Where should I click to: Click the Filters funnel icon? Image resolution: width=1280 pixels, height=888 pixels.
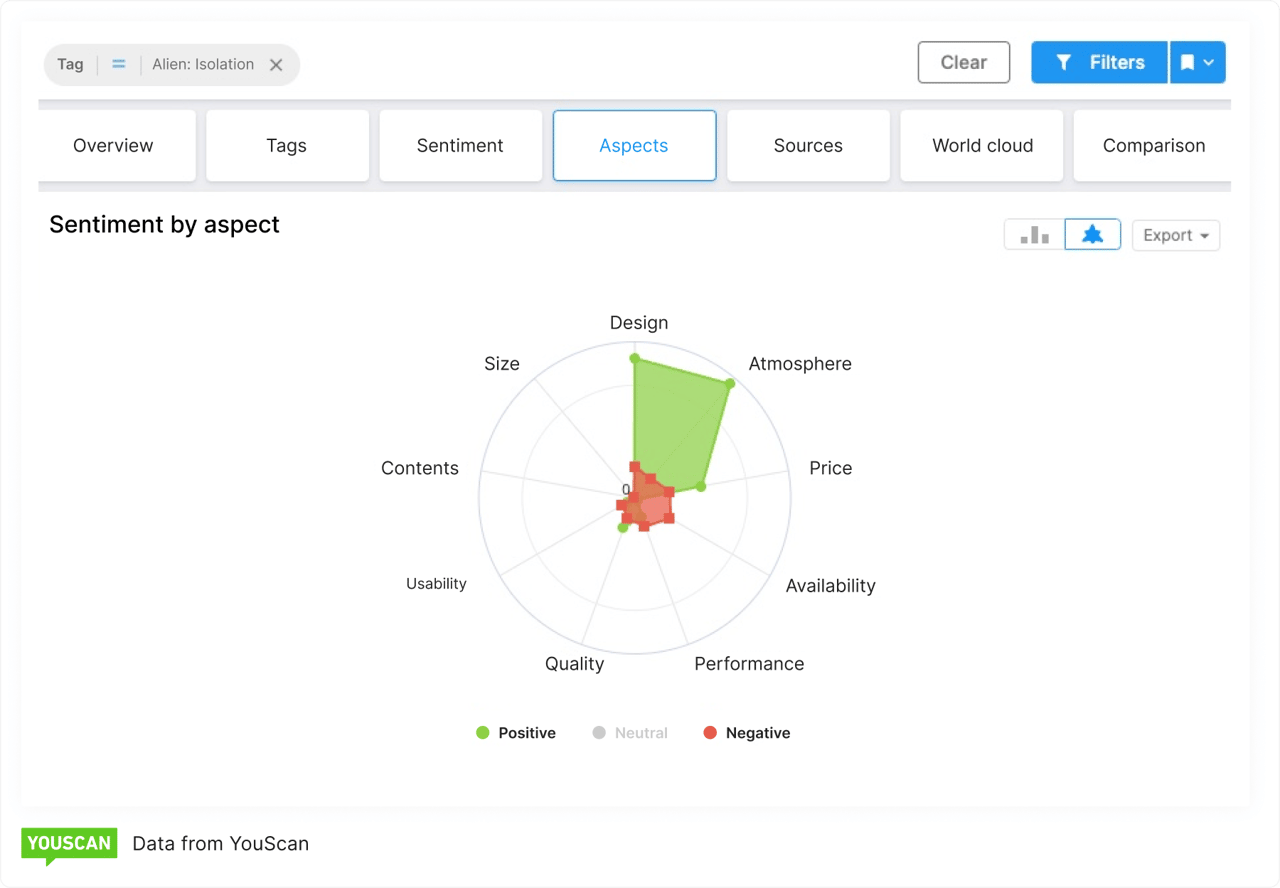1064,62
